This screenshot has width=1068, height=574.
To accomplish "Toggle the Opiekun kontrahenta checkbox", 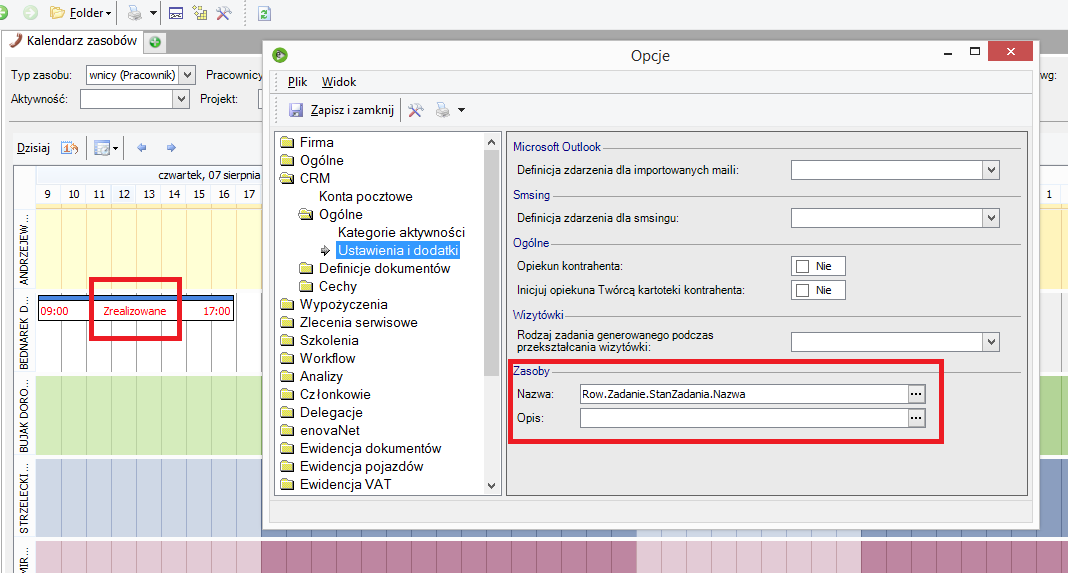I will 803,266.
